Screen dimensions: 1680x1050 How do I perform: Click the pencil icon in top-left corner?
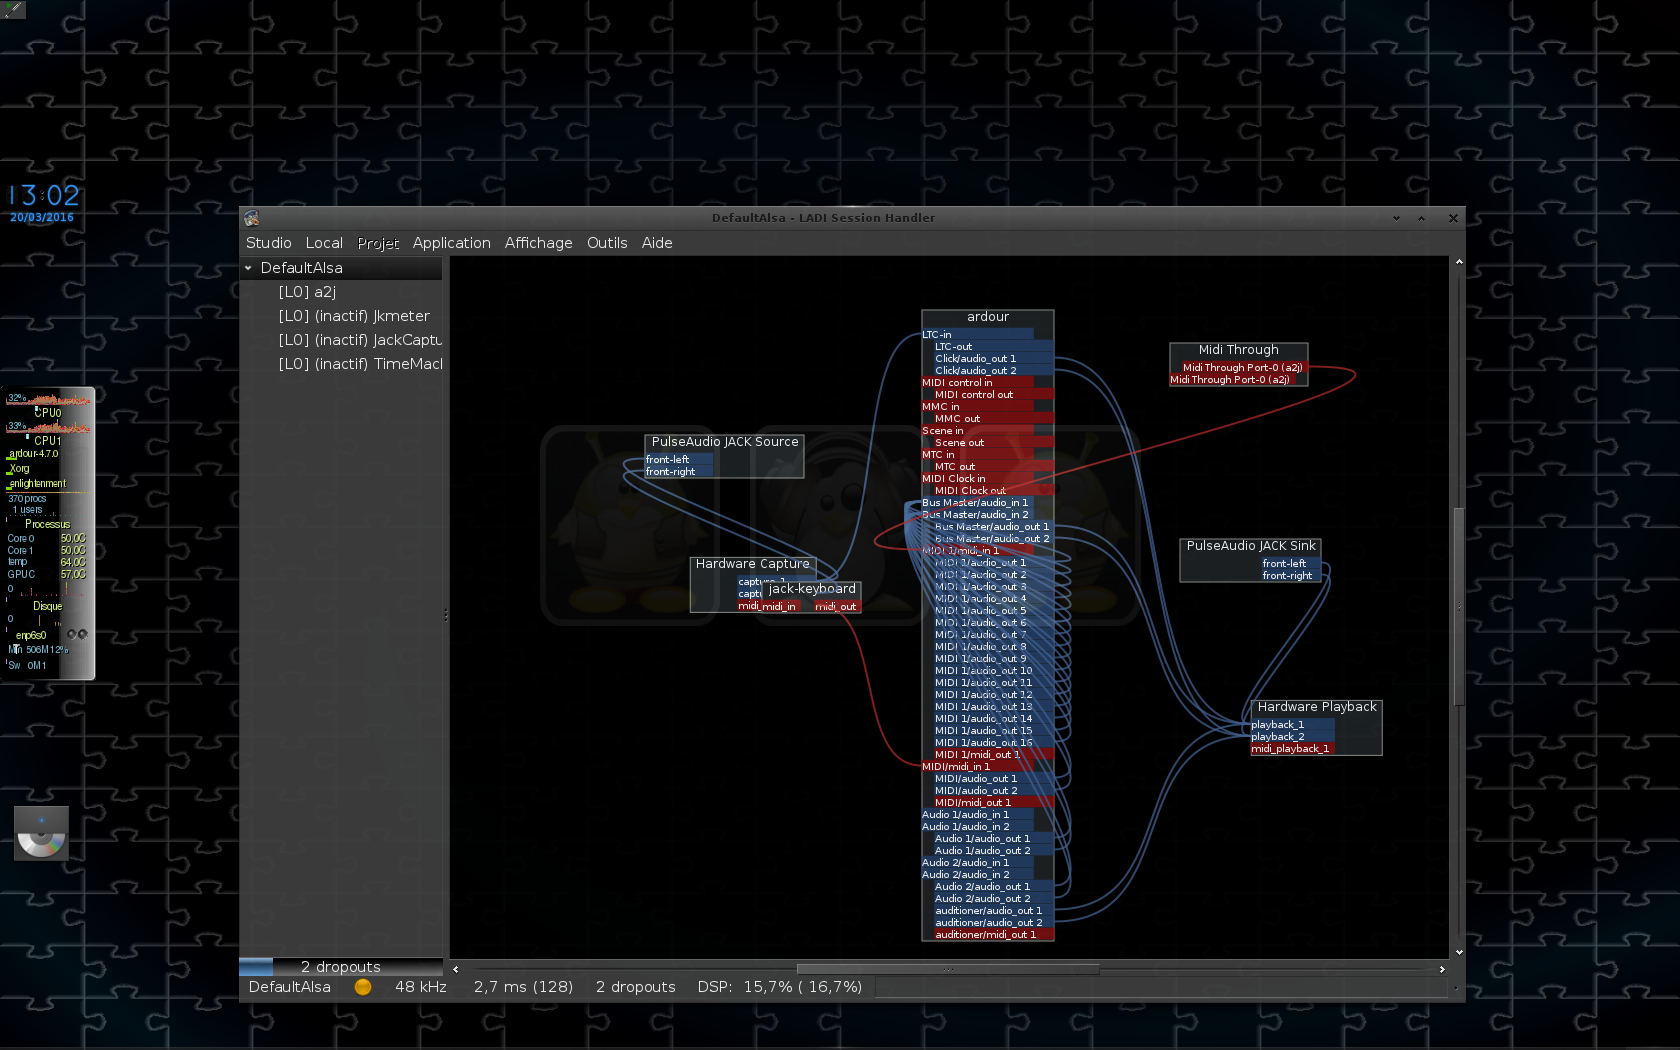point(13,9)
